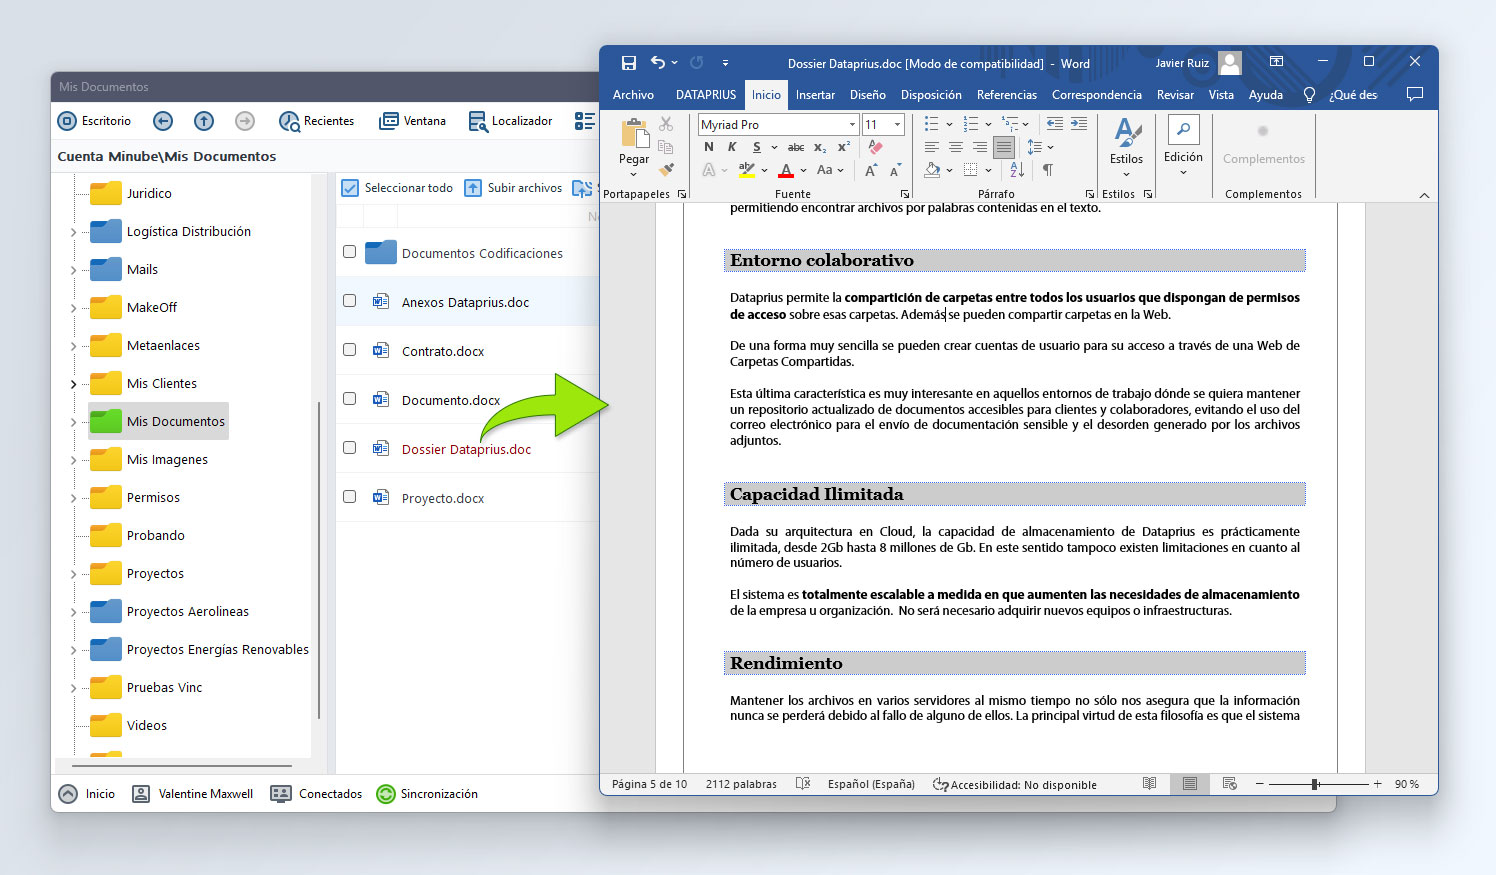This screenshot has width=1496, height=875.
Task: Switch to the Referencias tab
Action: click(1007, 95)
